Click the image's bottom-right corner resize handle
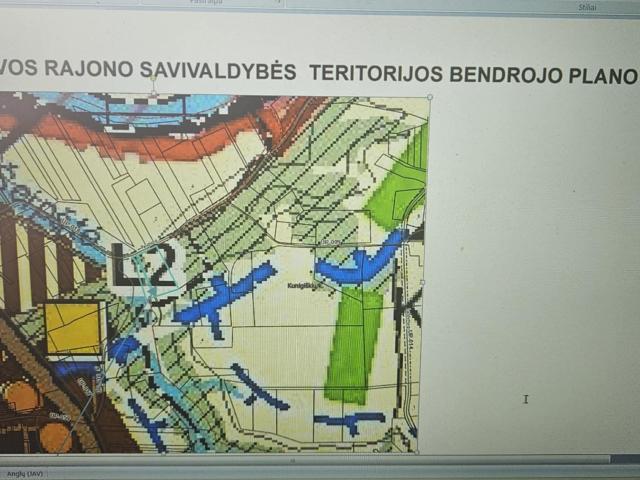 (x=418, y=452)
